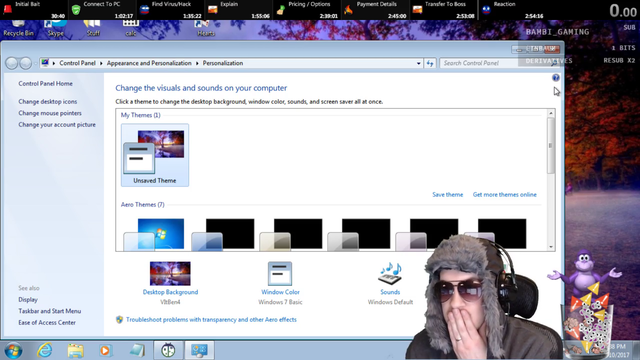Click the Aero Themes (7) heading
Screen dimensions: 640x360
pyautogui.click(x=142, y=204)
